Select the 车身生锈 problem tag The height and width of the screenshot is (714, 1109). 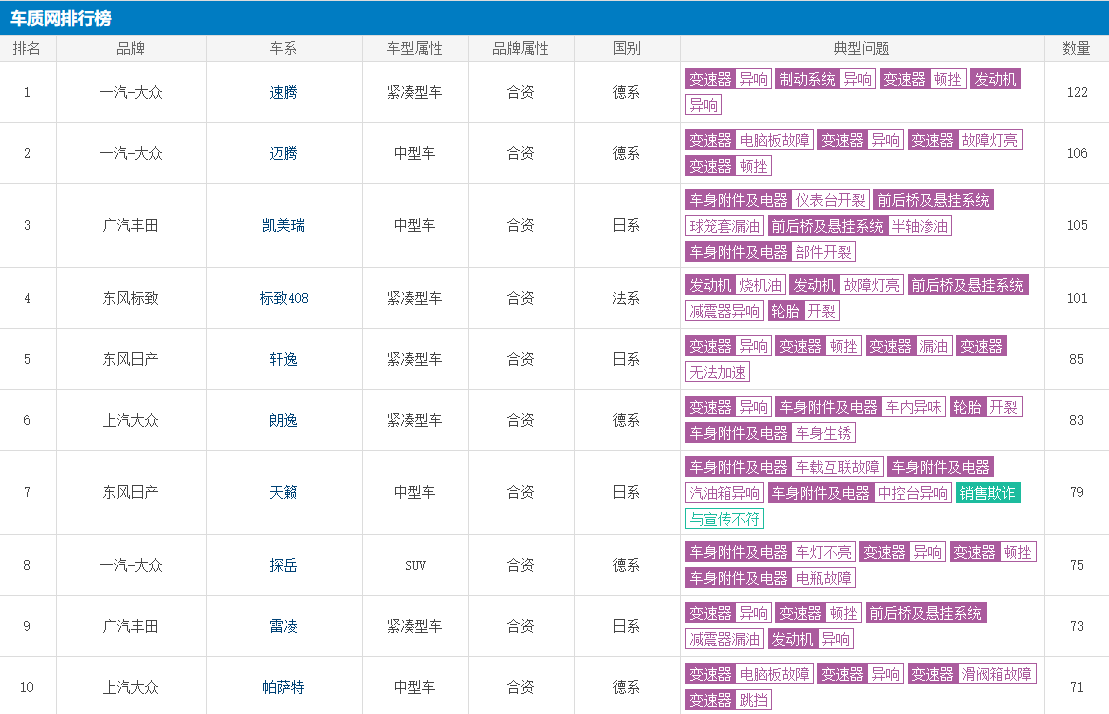click(x=823, y=433)
